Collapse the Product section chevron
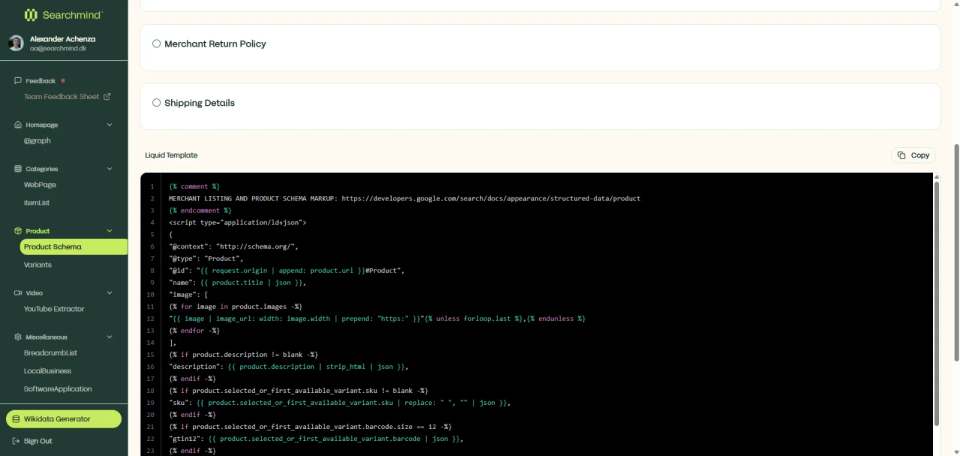Image resolution: width=960 pixels, height=456 pixels. point(110,231)
